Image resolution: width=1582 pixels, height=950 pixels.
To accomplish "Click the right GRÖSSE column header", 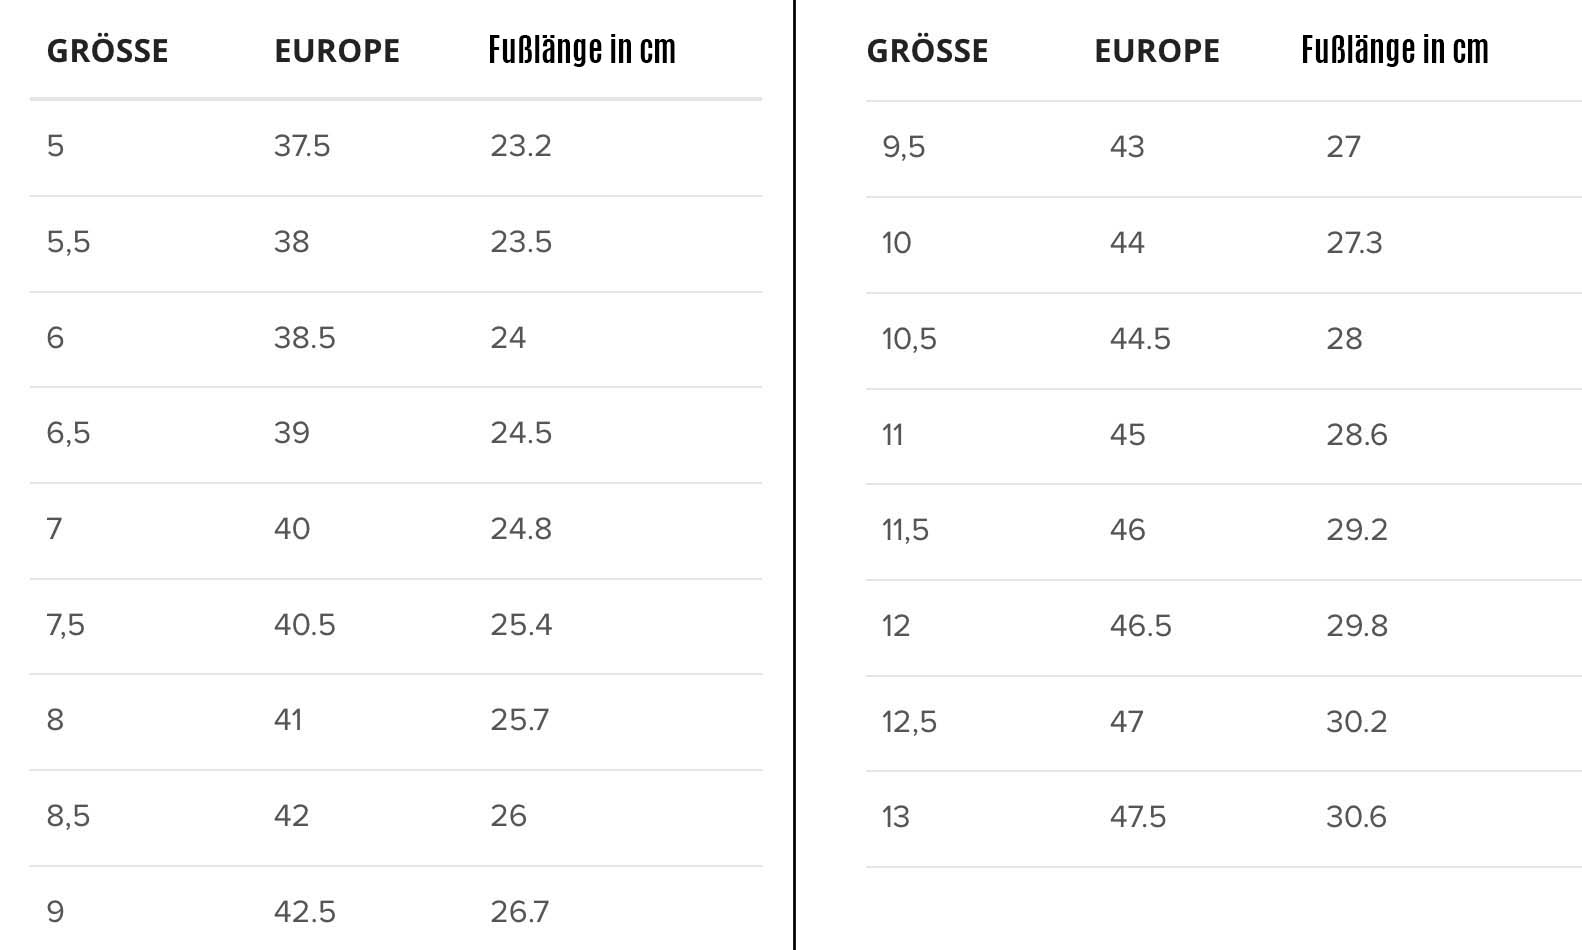I will pos(927,50).
